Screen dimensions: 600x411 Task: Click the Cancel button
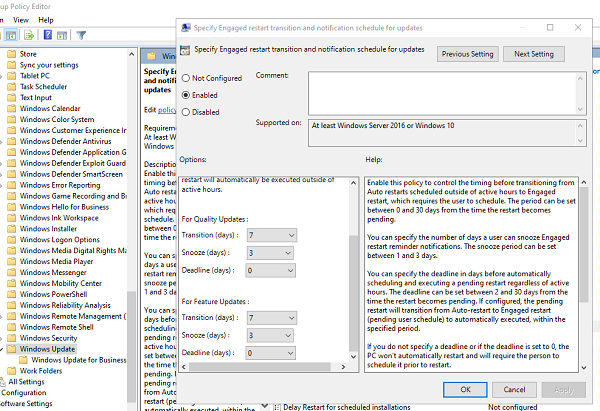tap(514, 390)
